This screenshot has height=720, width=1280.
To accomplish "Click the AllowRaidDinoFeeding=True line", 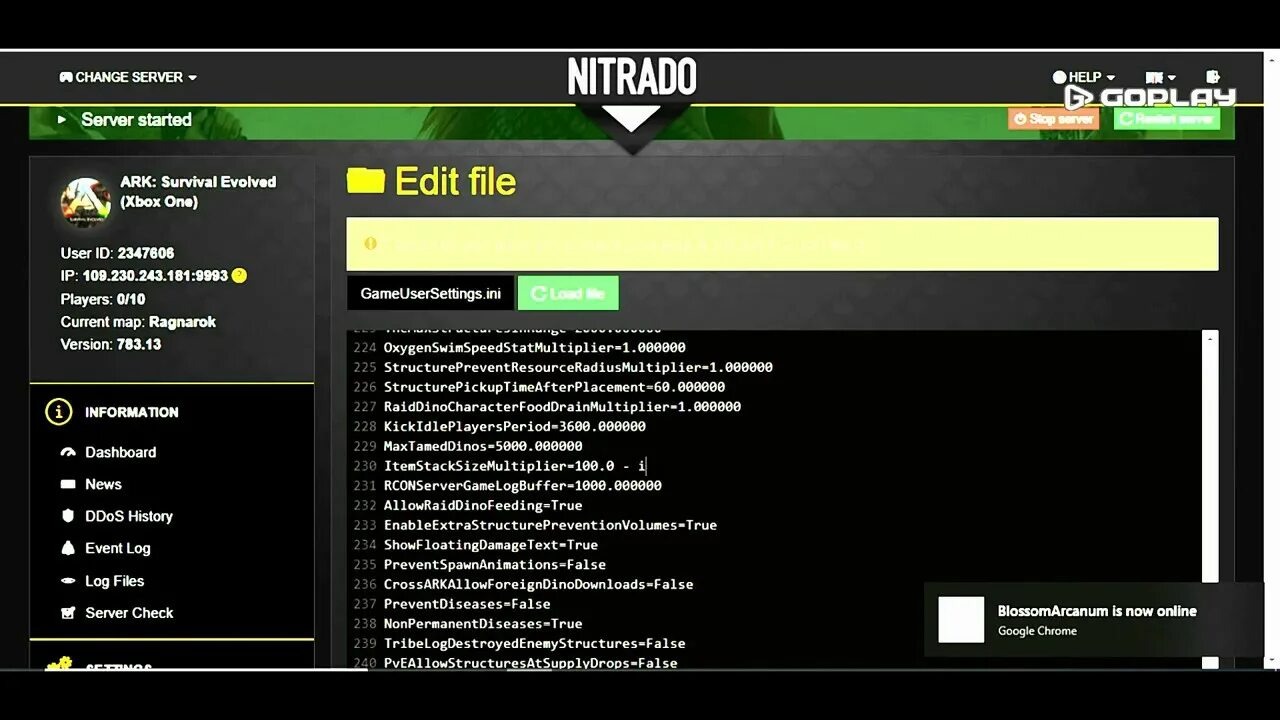I will (483, 505).
